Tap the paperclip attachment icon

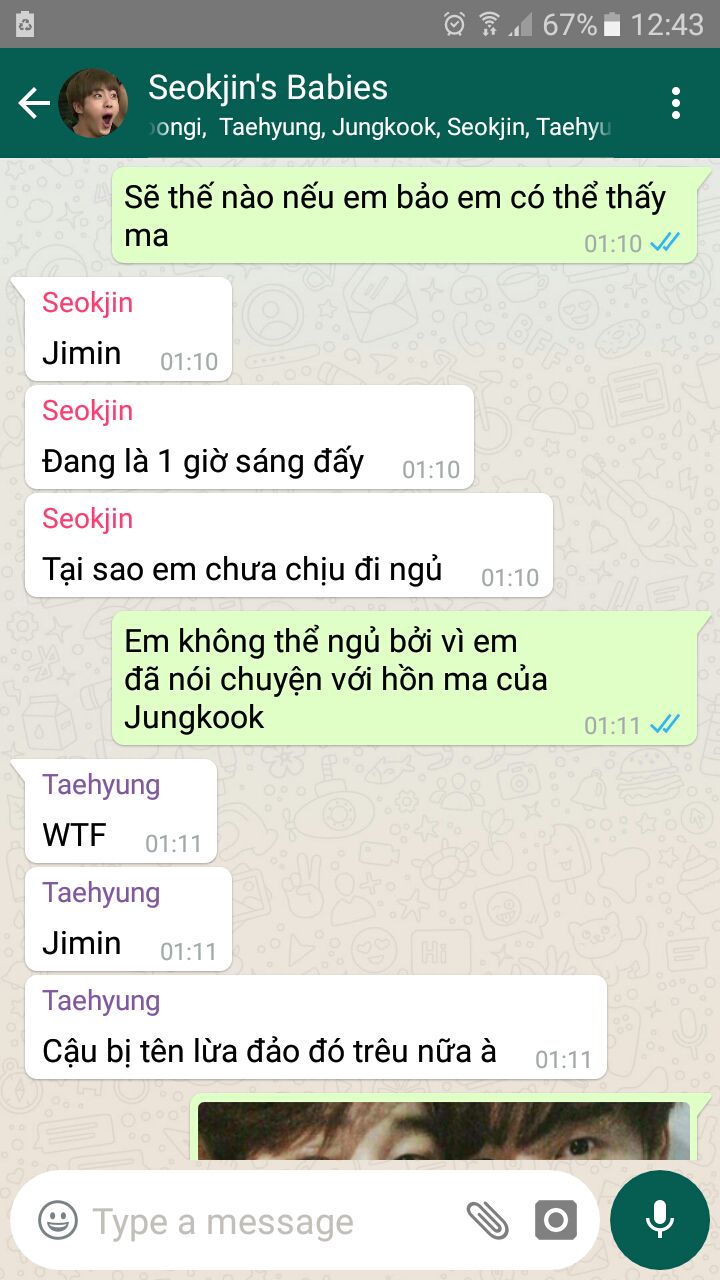point(487,1220)
